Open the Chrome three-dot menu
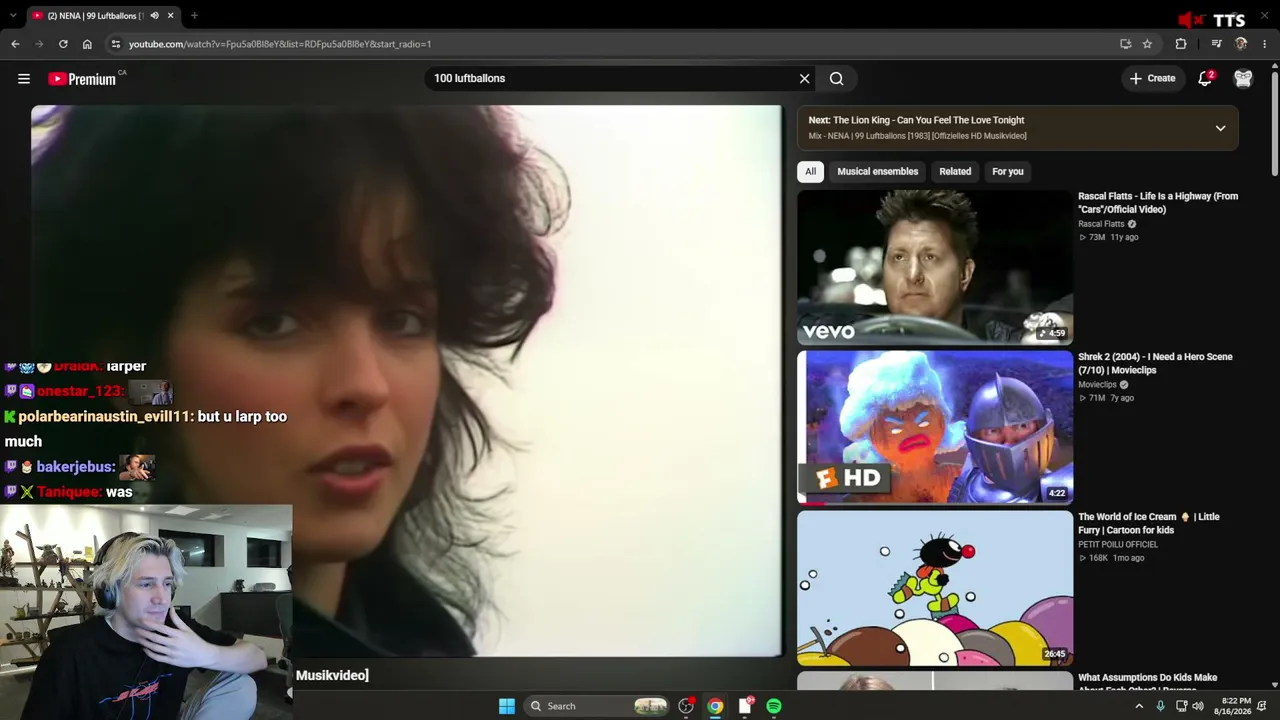The image size is (1280, 720). click(x=1265, y=44)
